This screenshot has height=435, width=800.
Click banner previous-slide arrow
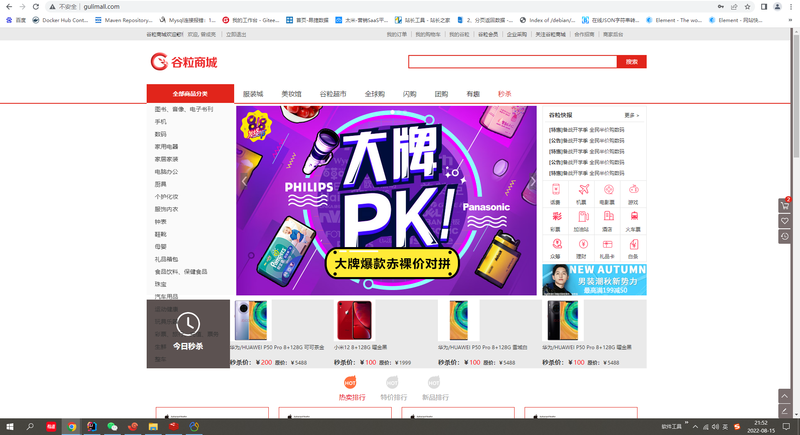[244, 181]
